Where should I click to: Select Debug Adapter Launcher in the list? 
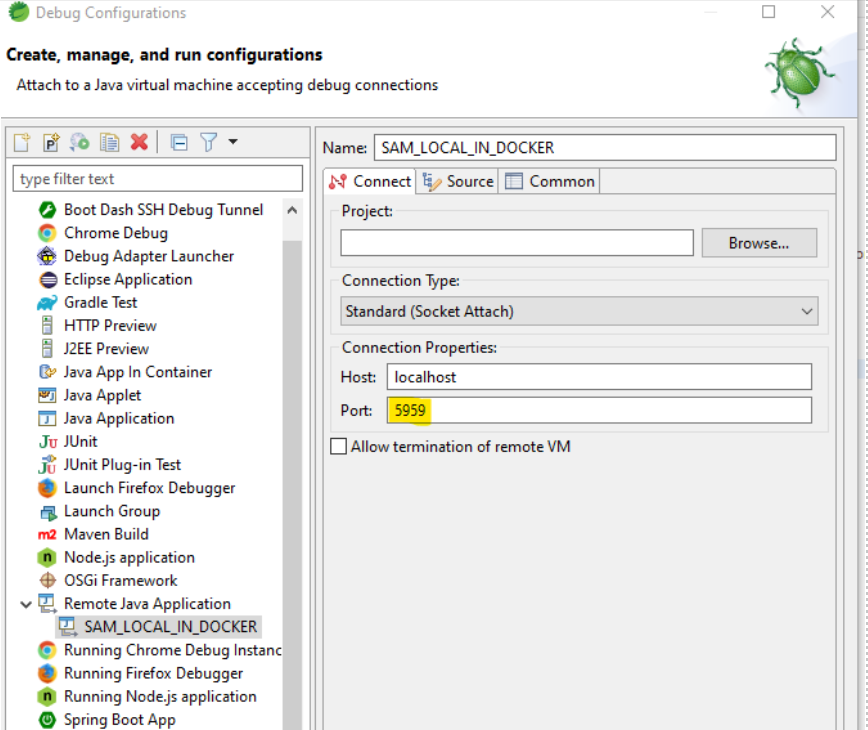click(x=149, y=256)
